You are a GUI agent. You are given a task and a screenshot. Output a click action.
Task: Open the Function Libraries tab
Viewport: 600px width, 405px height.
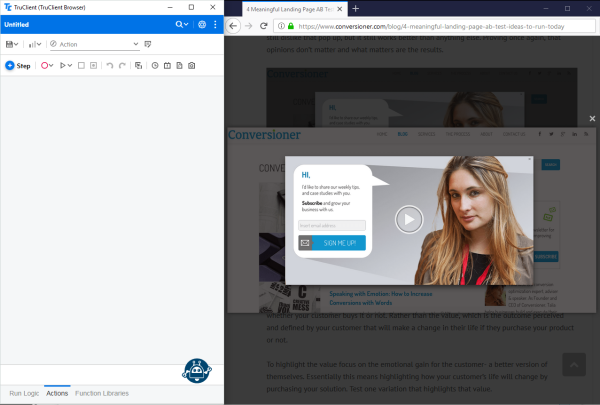point(102,394)
